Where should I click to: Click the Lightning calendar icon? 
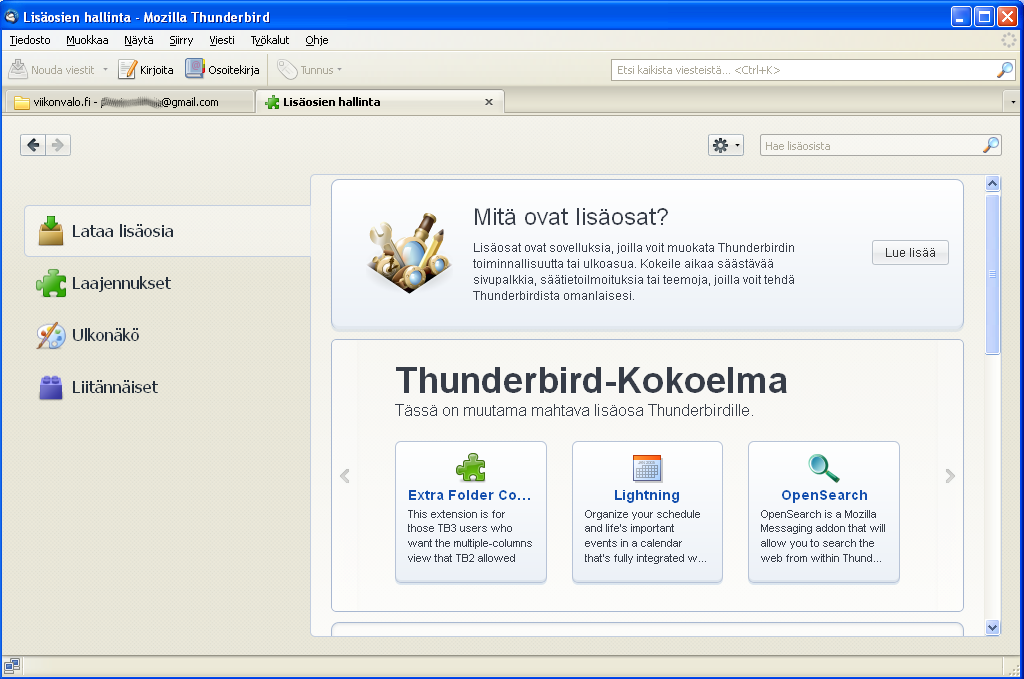coord(647,468)
